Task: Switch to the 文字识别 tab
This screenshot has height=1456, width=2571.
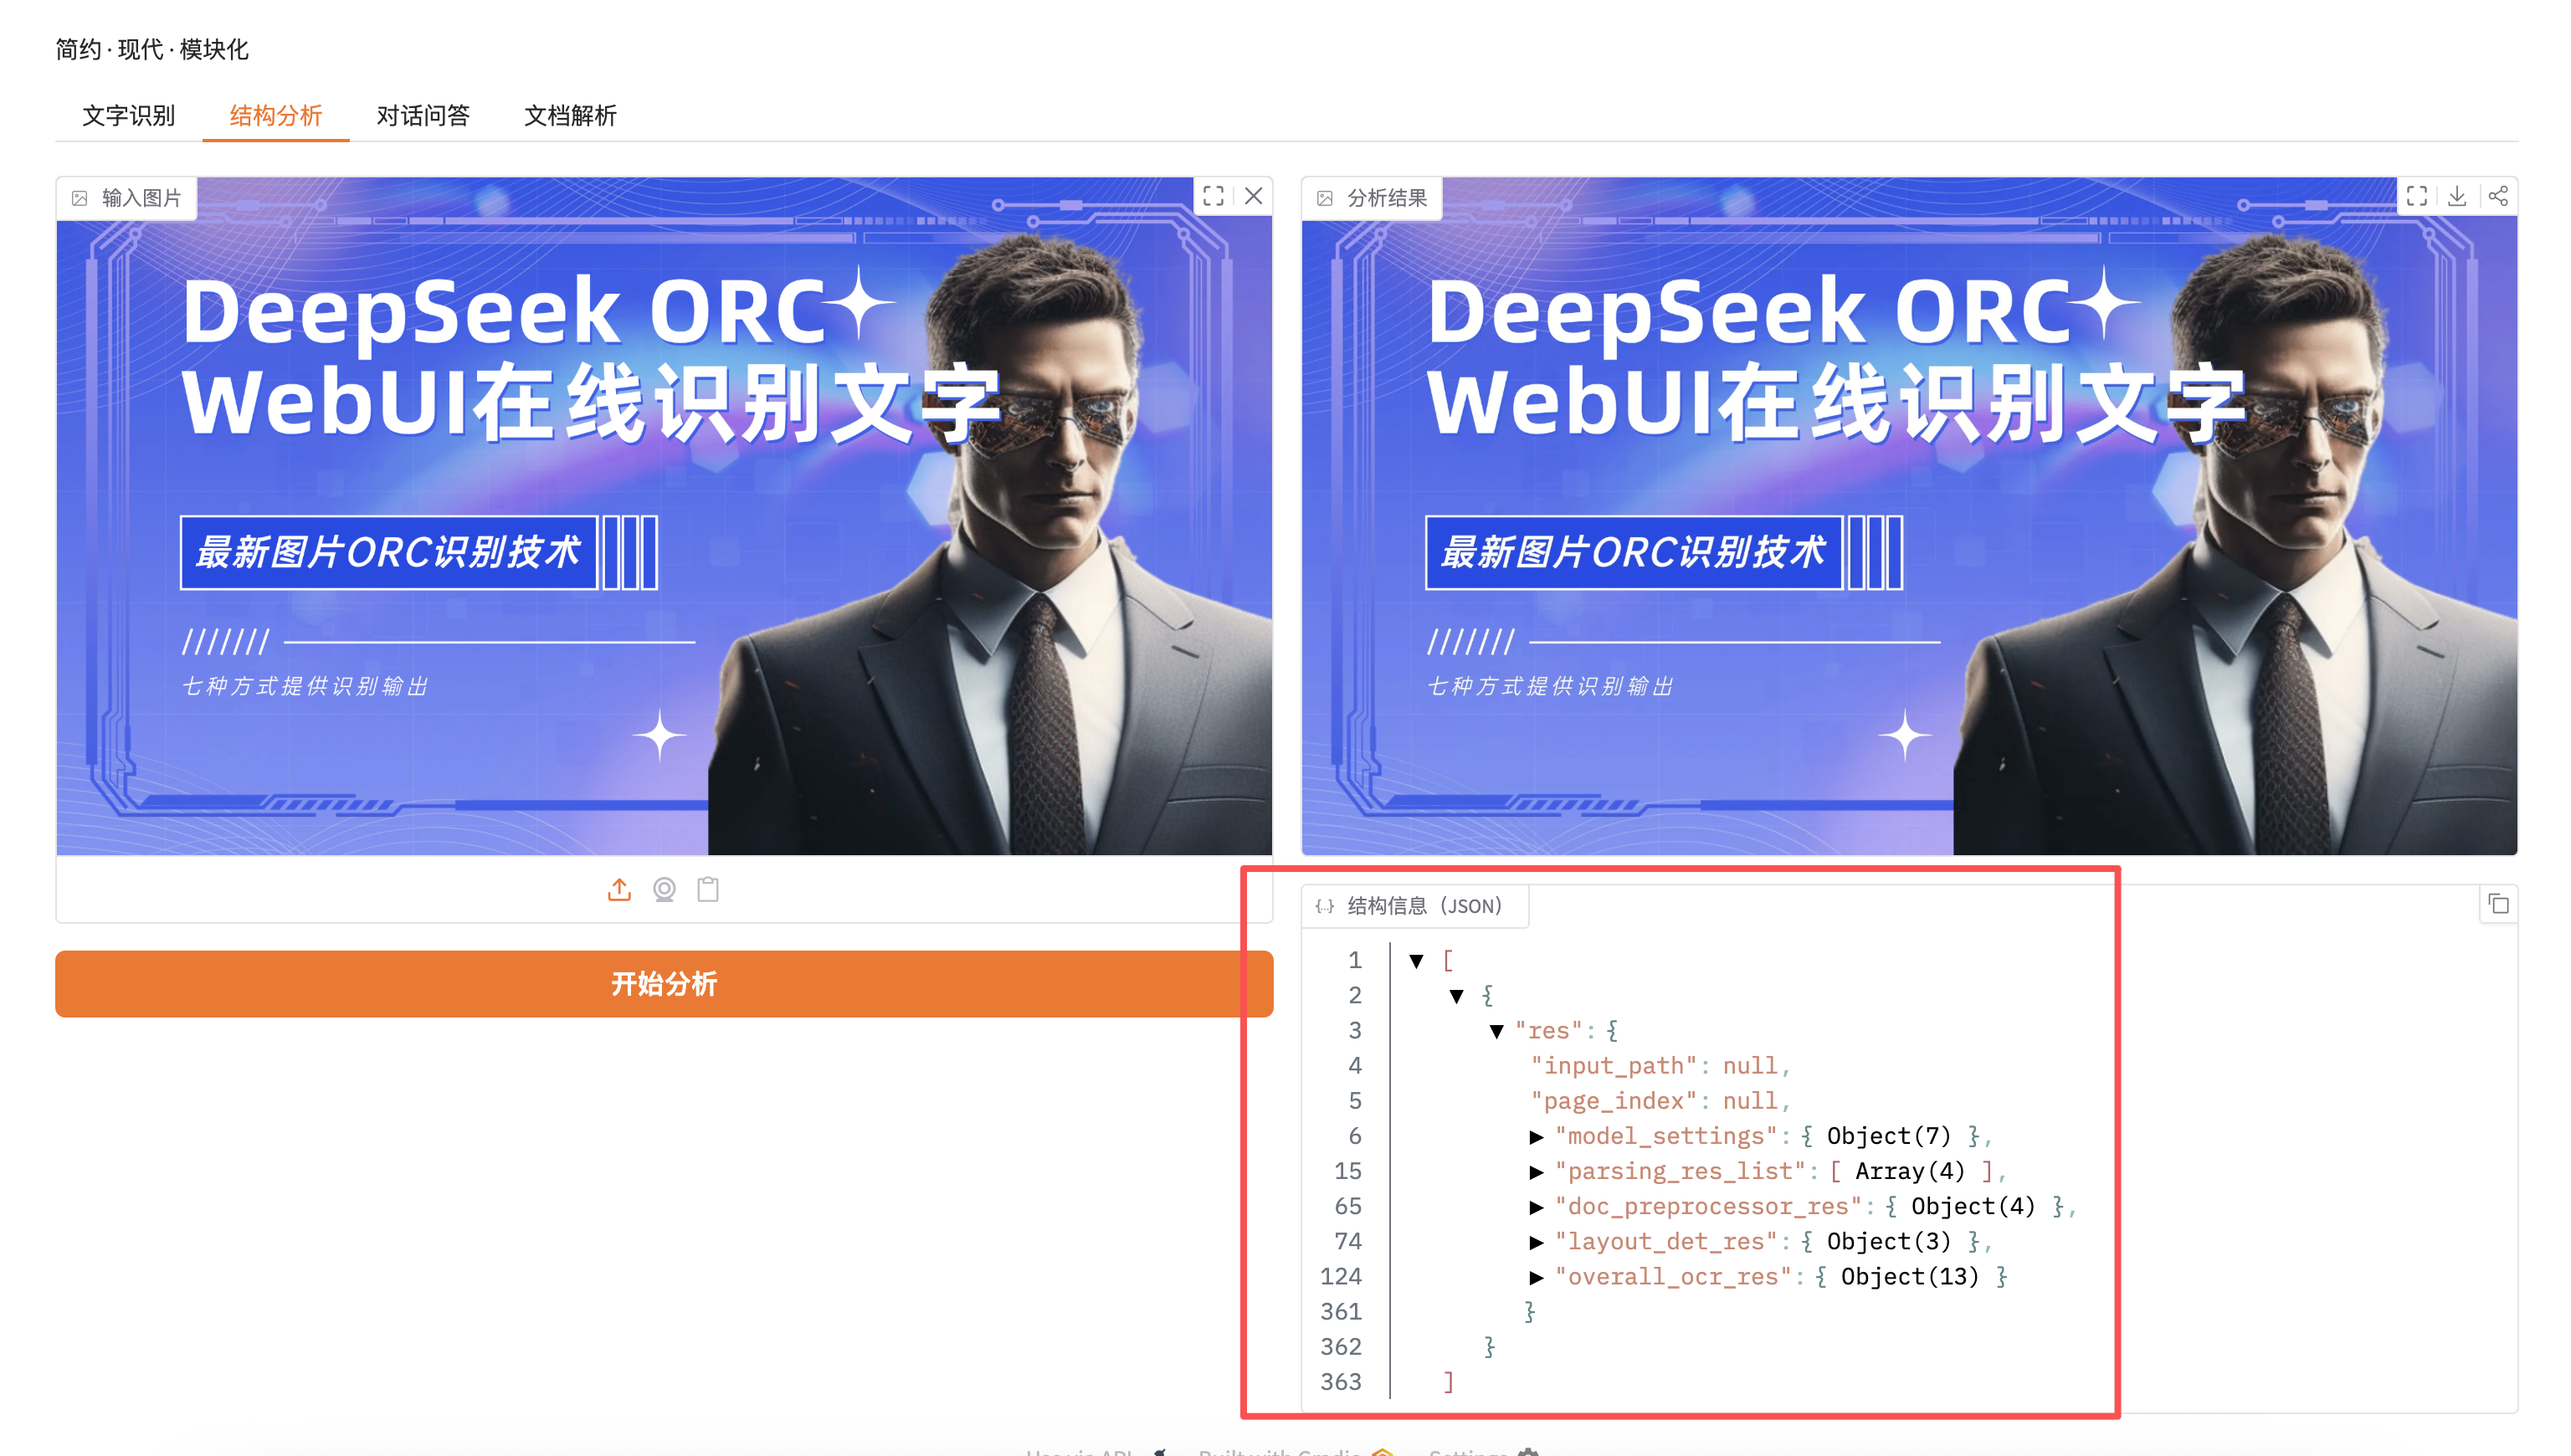Action: point(128,116)
